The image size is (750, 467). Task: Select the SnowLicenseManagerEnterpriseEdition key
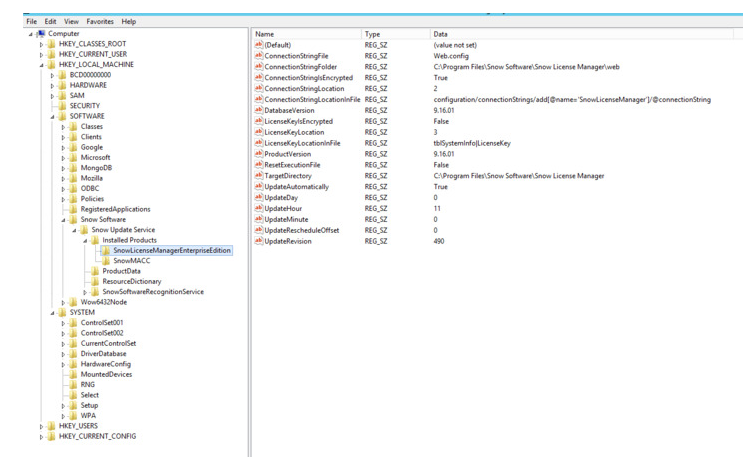[x=172, y=250]
